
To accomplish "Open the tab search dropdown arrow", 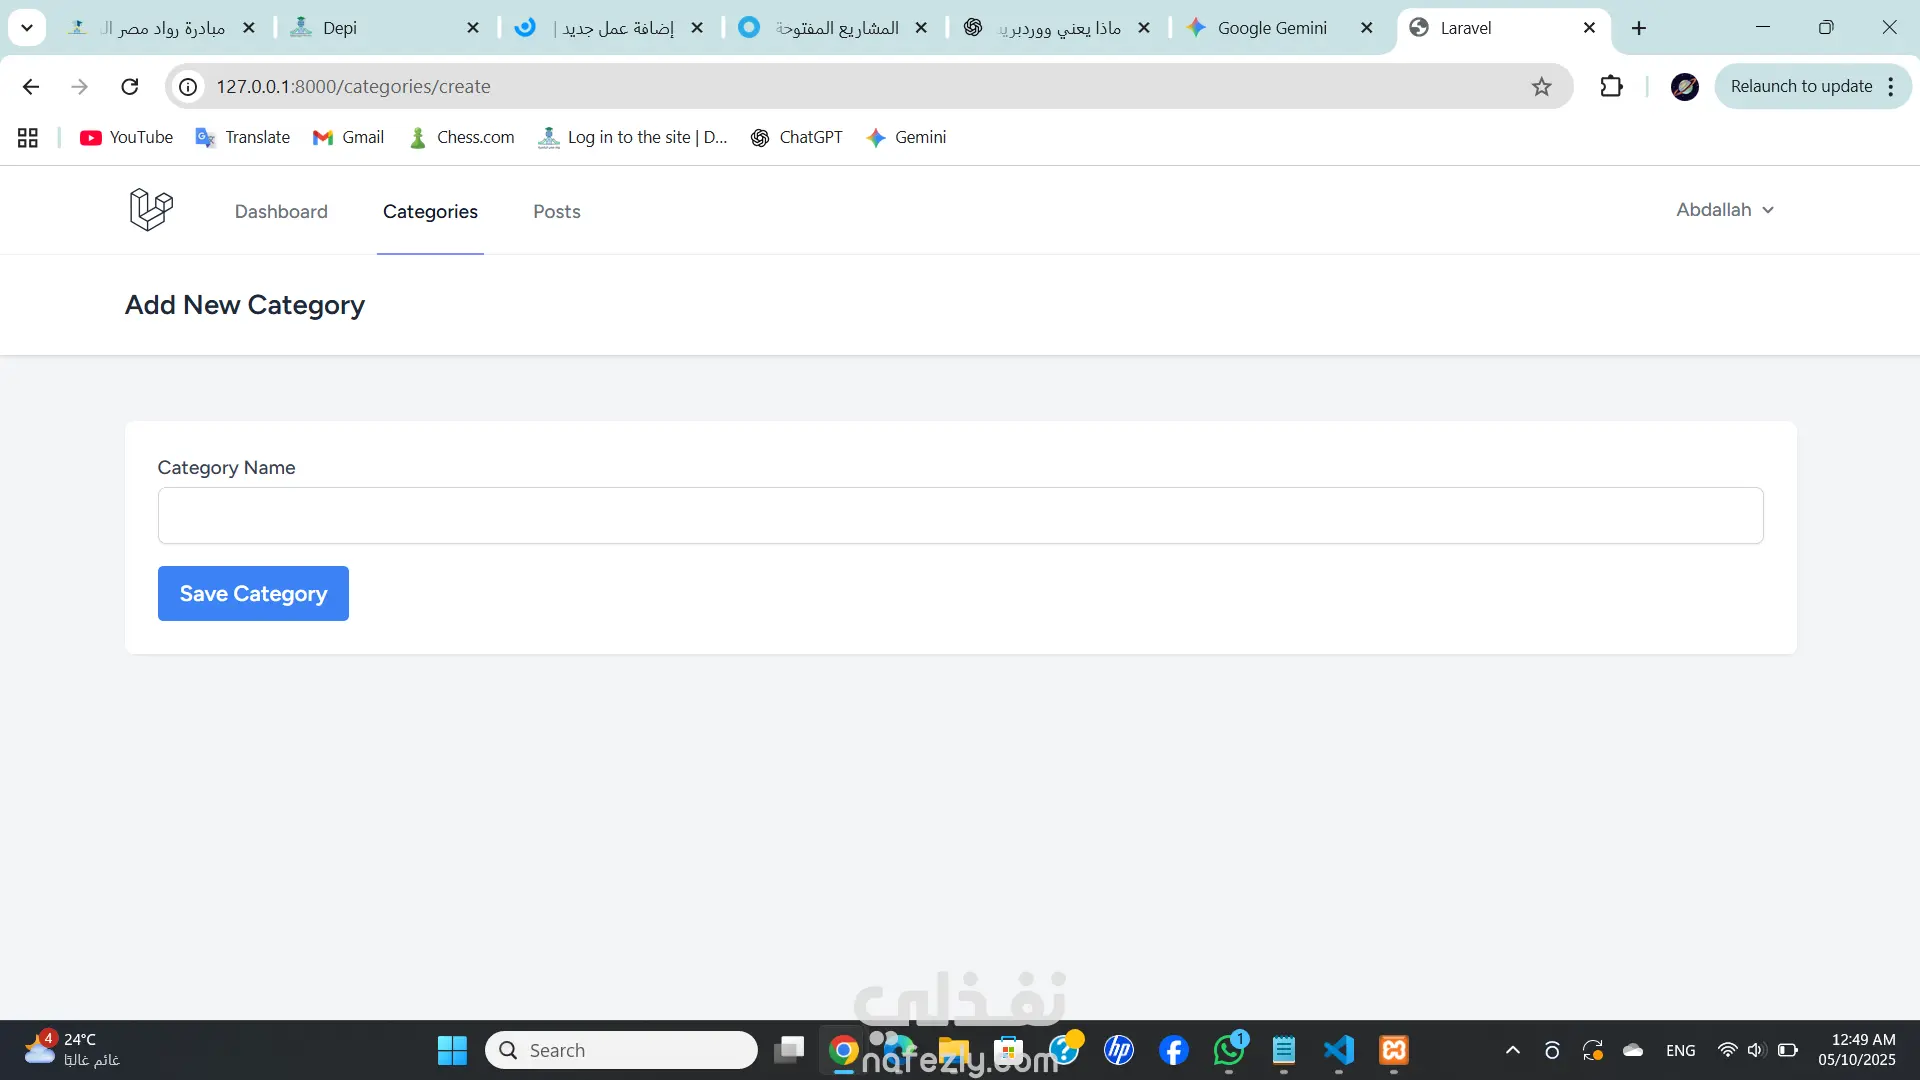I will (x=27, y=28).
